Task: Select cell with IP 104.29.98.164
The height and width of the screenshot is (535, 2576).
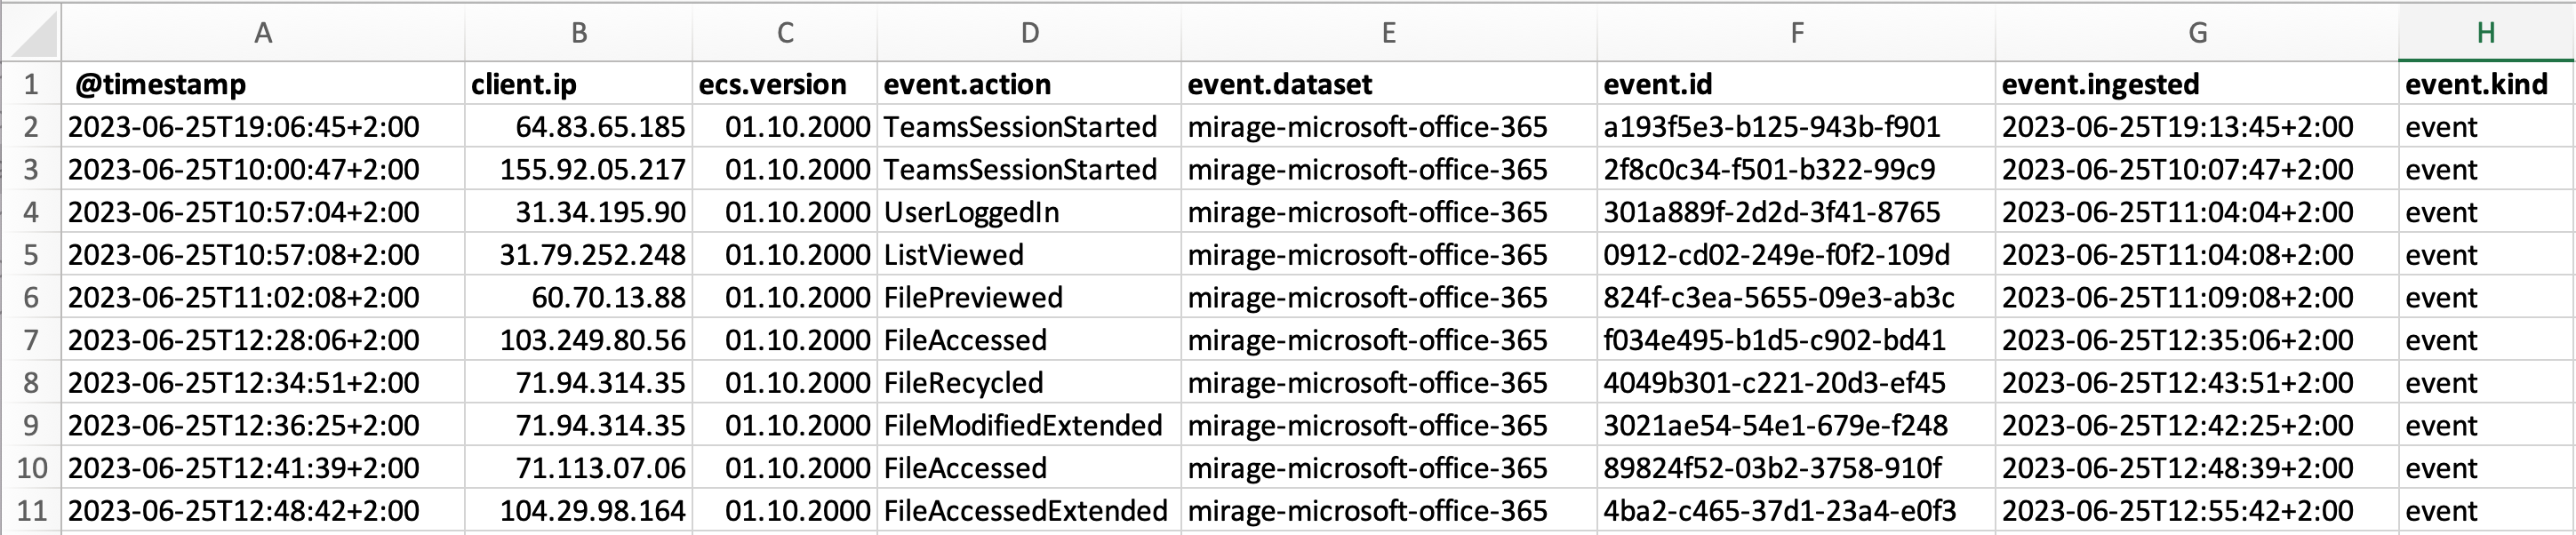Action: point(579,511)
